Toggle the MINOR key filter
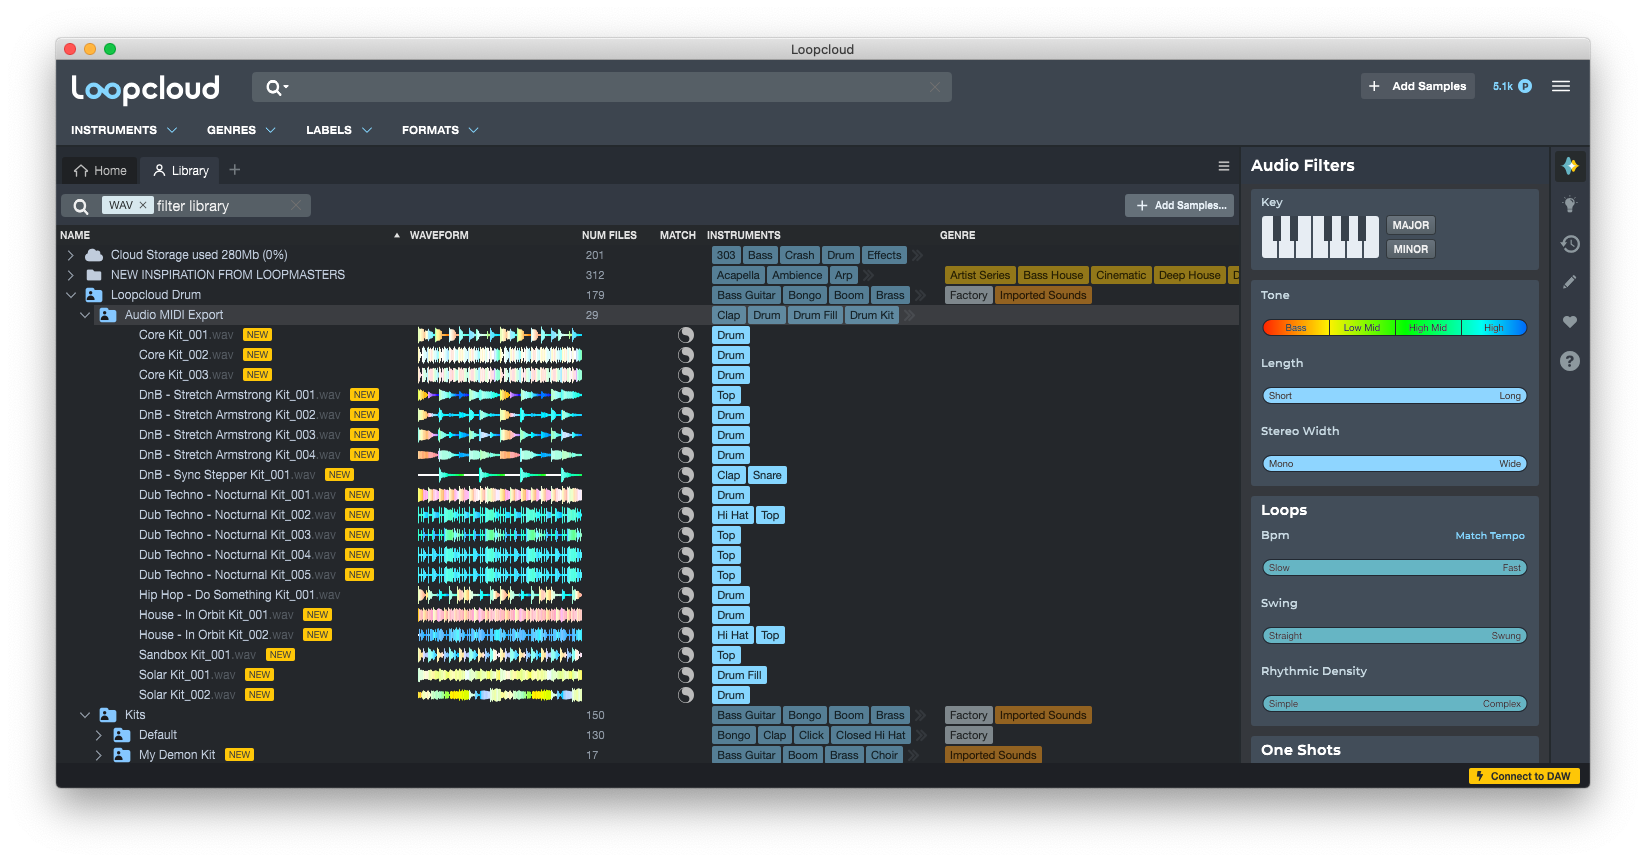 (x=1410, y=249)
